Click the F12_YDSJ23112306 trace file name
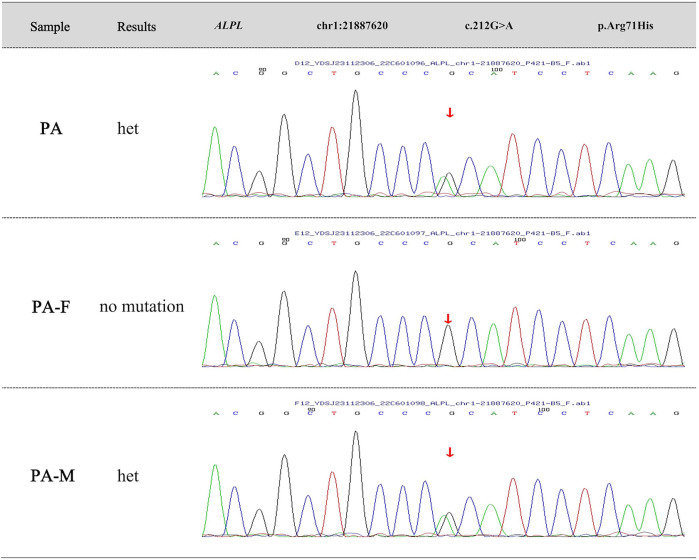This screenshot has width=699, height=560. point(442,403)
